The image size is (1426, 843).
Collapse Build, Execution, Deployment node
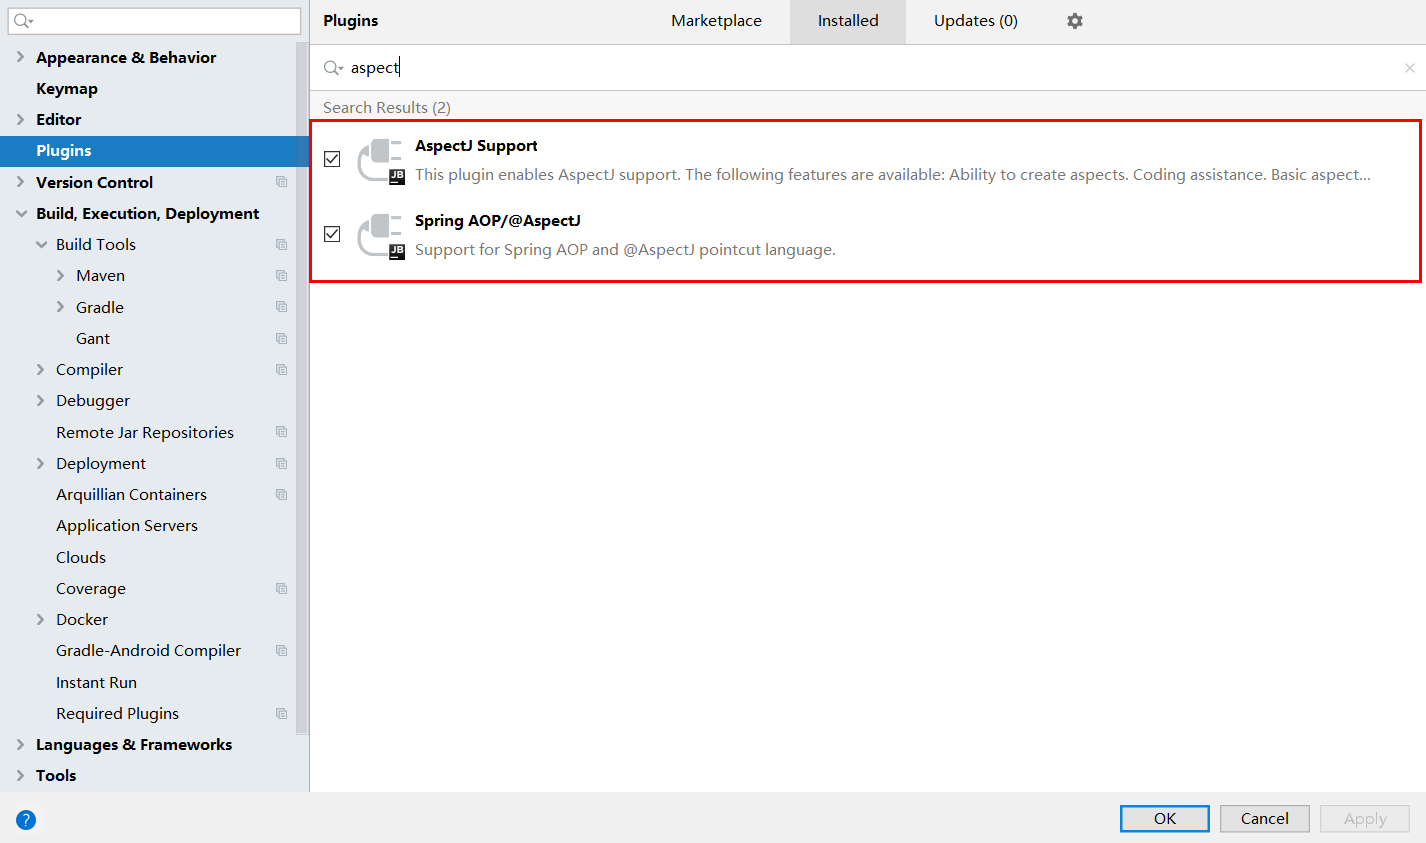pos(20,213)
